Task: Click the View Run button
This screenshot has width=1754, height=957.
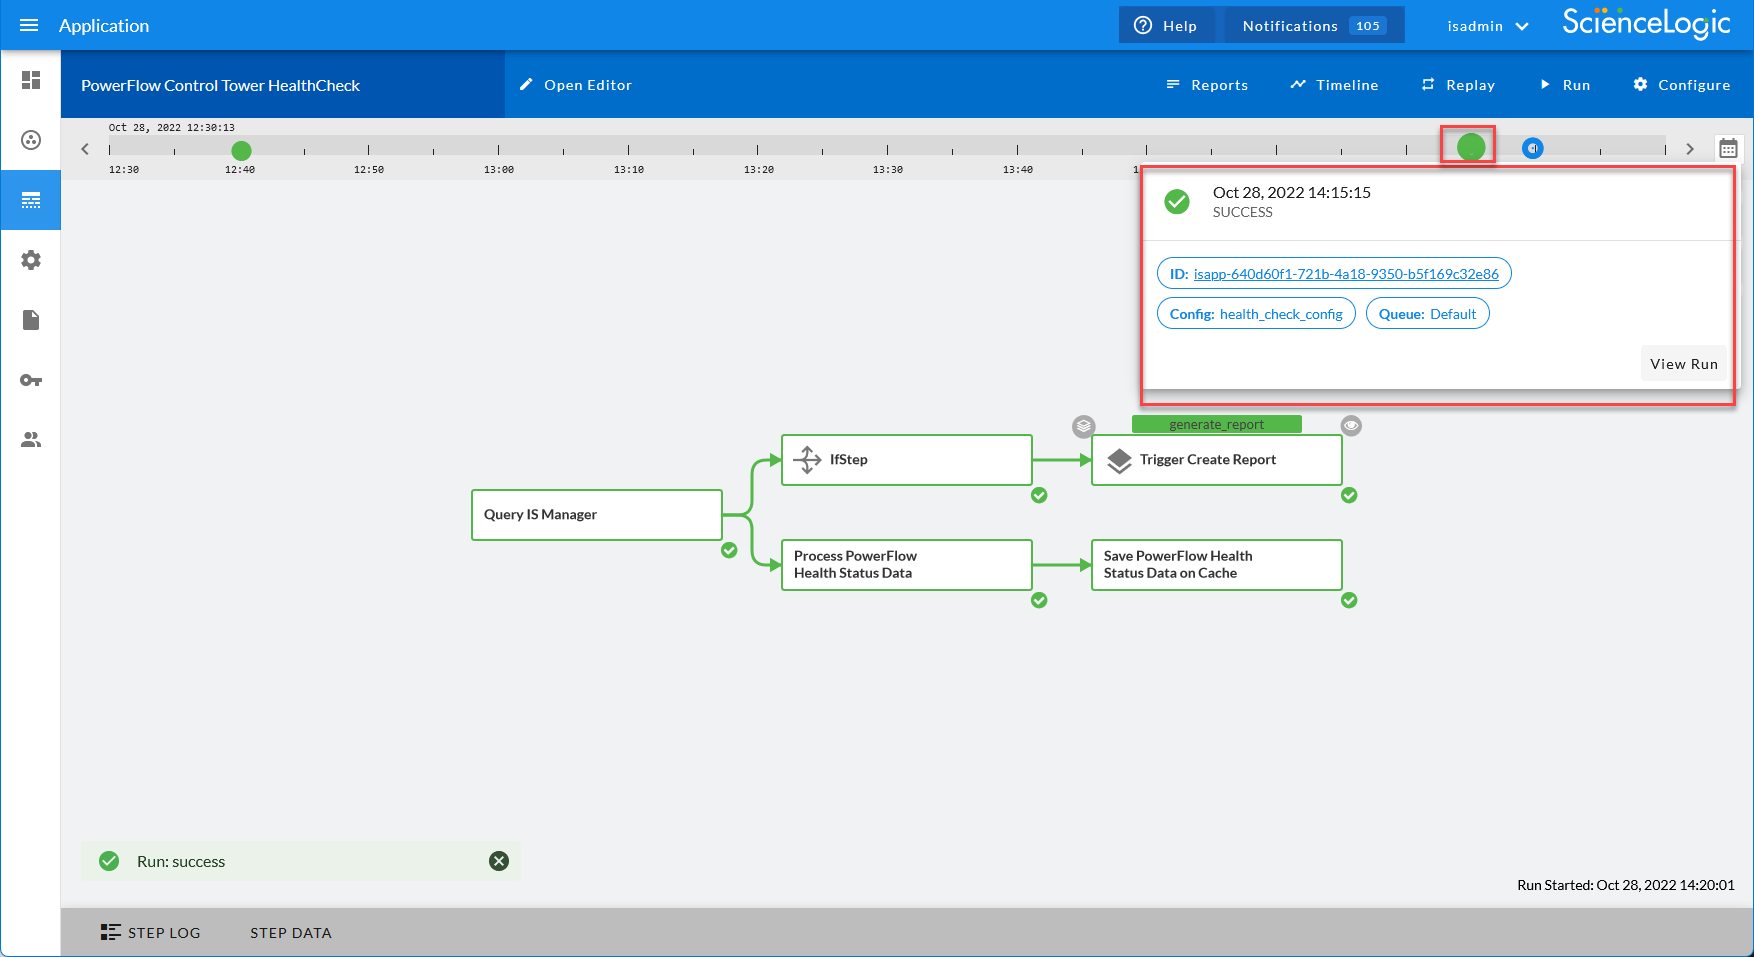Action: tap(1683, 364)
